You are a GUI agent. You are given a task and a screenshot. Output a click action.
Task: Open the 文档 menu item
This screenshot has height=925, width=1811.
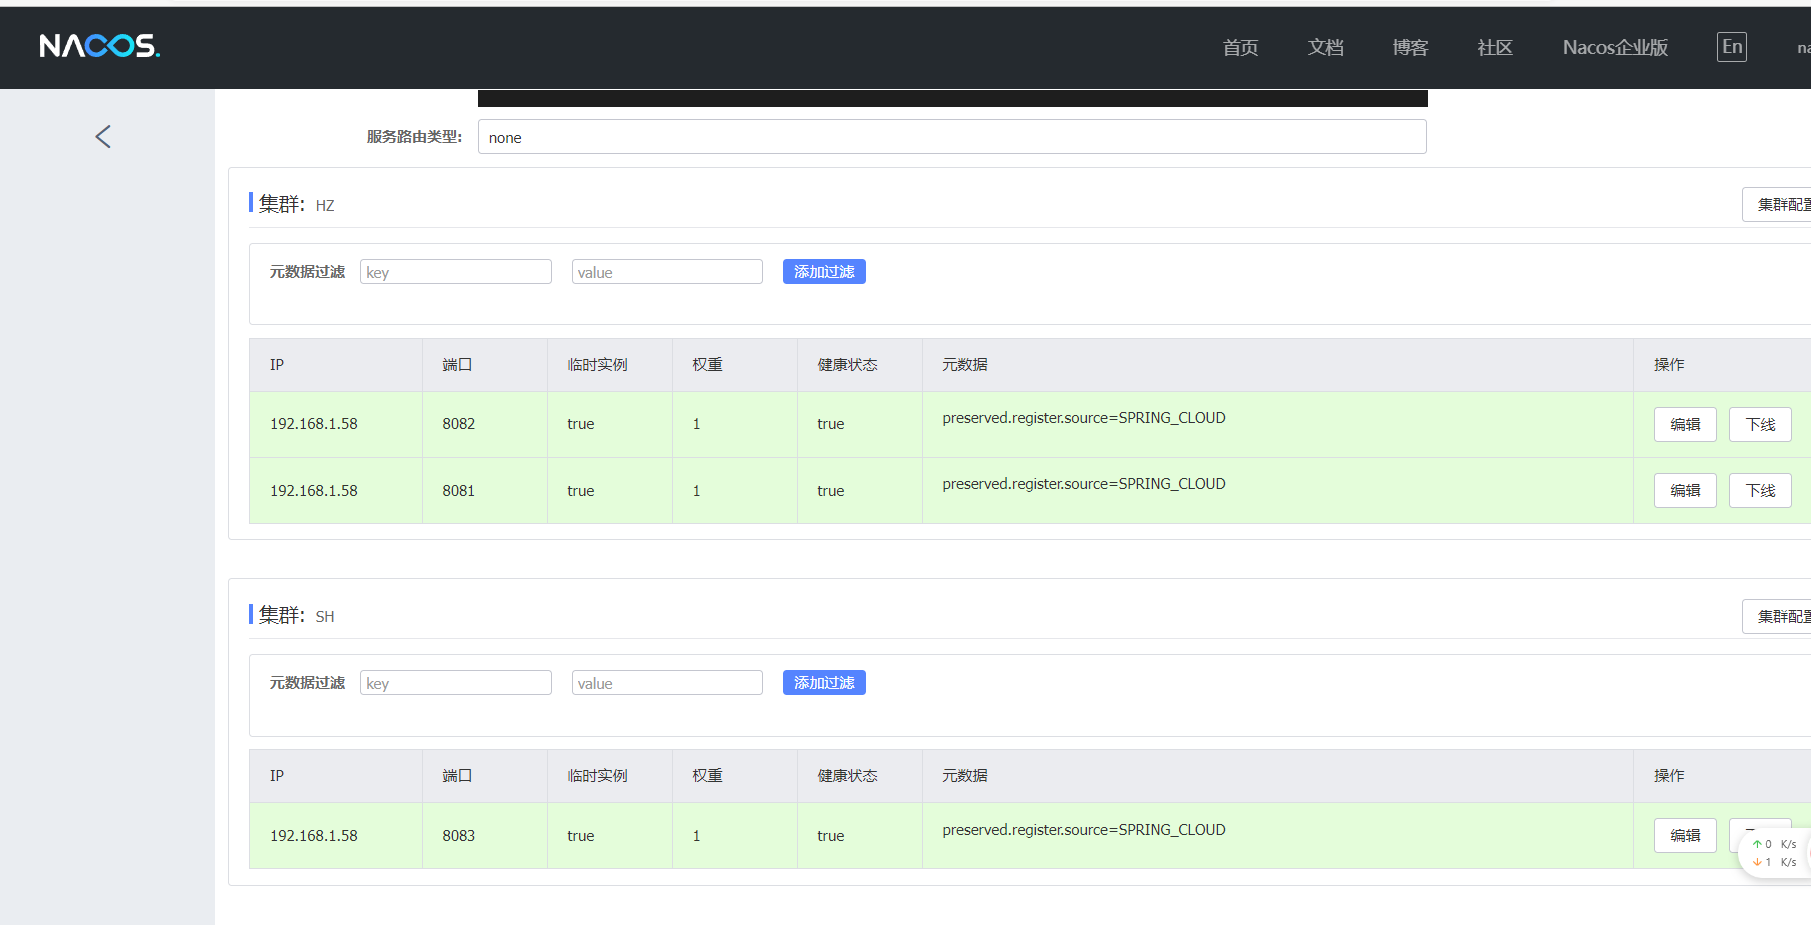pyautogui.click(x=1325, y=48)
